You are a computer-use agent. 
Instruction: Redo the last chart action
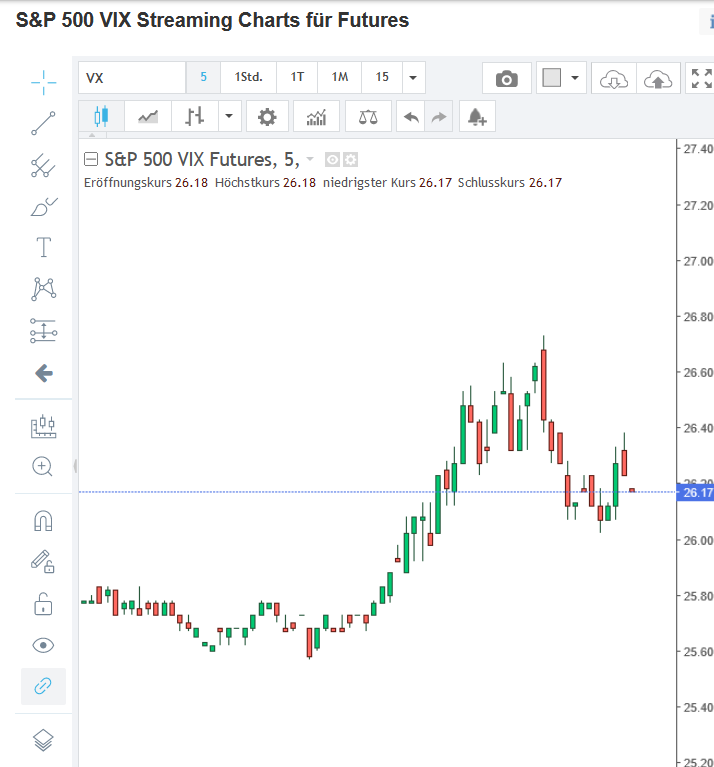[x=439, y=117]
